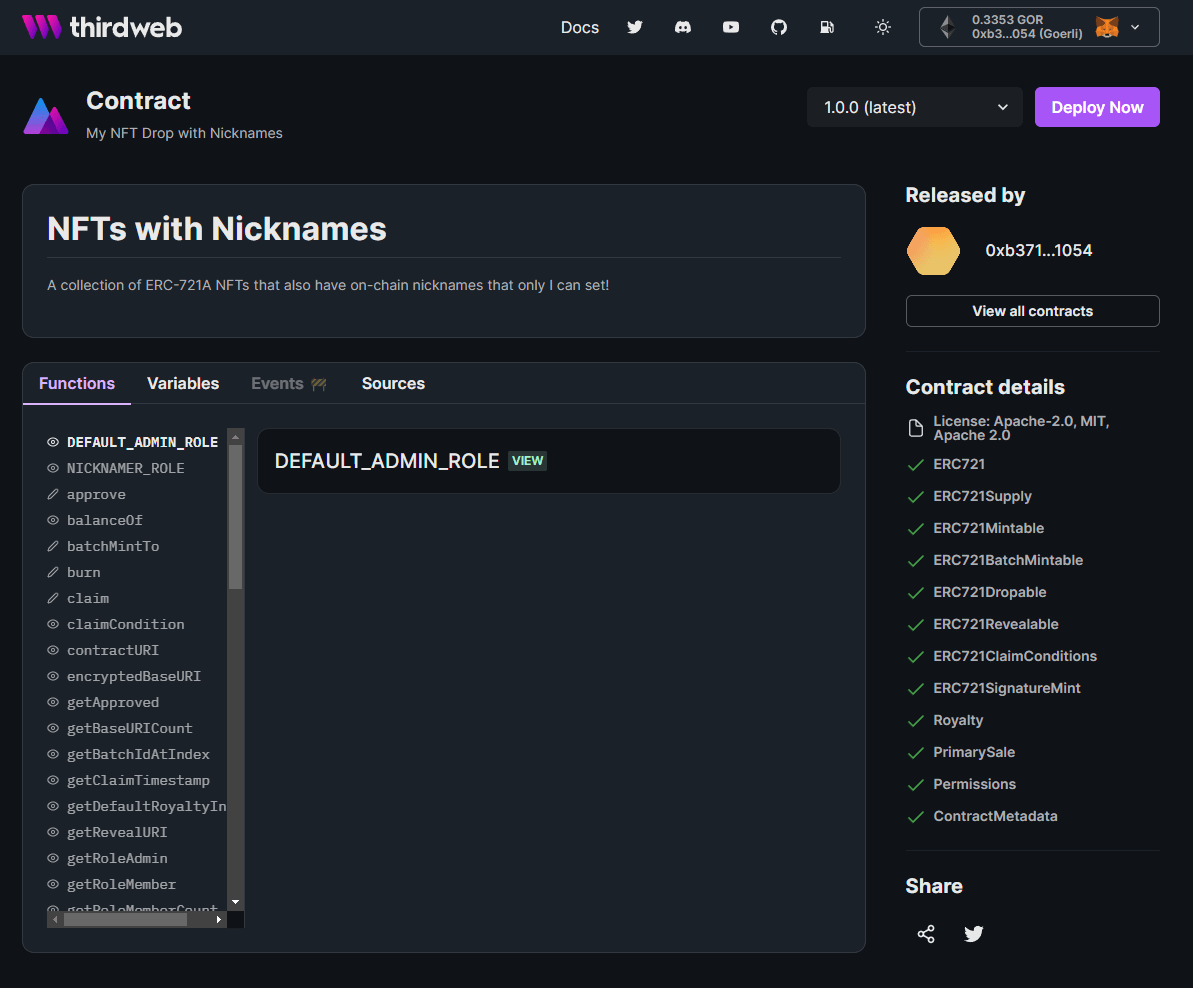Click the function list scroll-up arrow
This screenshot has height=988, width=1193.
click(x=236, y=437)
